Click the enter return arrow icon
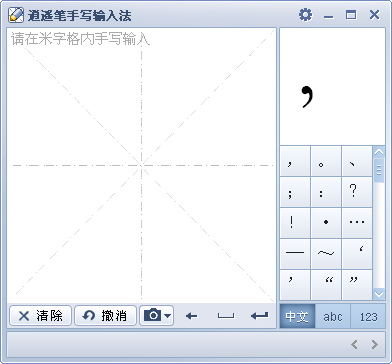The width and height of the screenshot is (392, 364). 259,315
